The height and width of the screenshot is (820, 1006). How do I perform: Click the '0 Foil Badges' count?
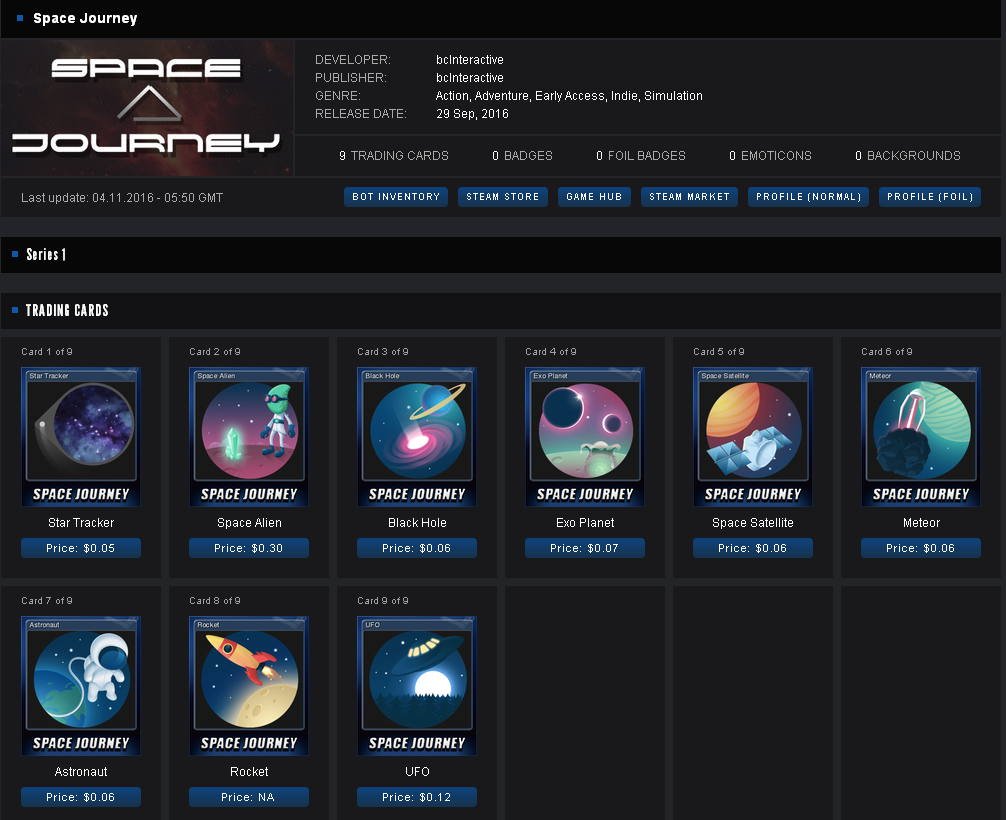click(x=641, y=156)
